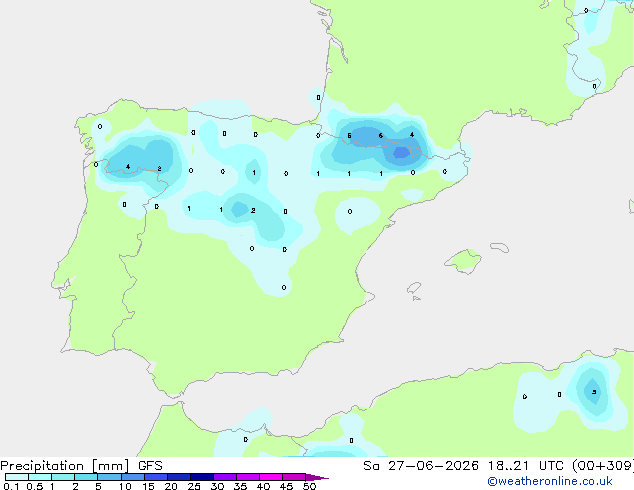The image size is (634, 490).
Task: Click the '50' legend scale label
Action: 309,486
